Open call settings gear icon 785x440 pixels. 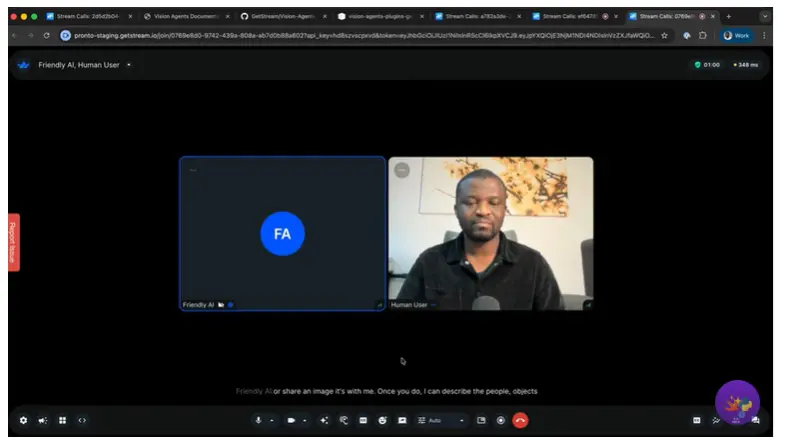point(23,420)
